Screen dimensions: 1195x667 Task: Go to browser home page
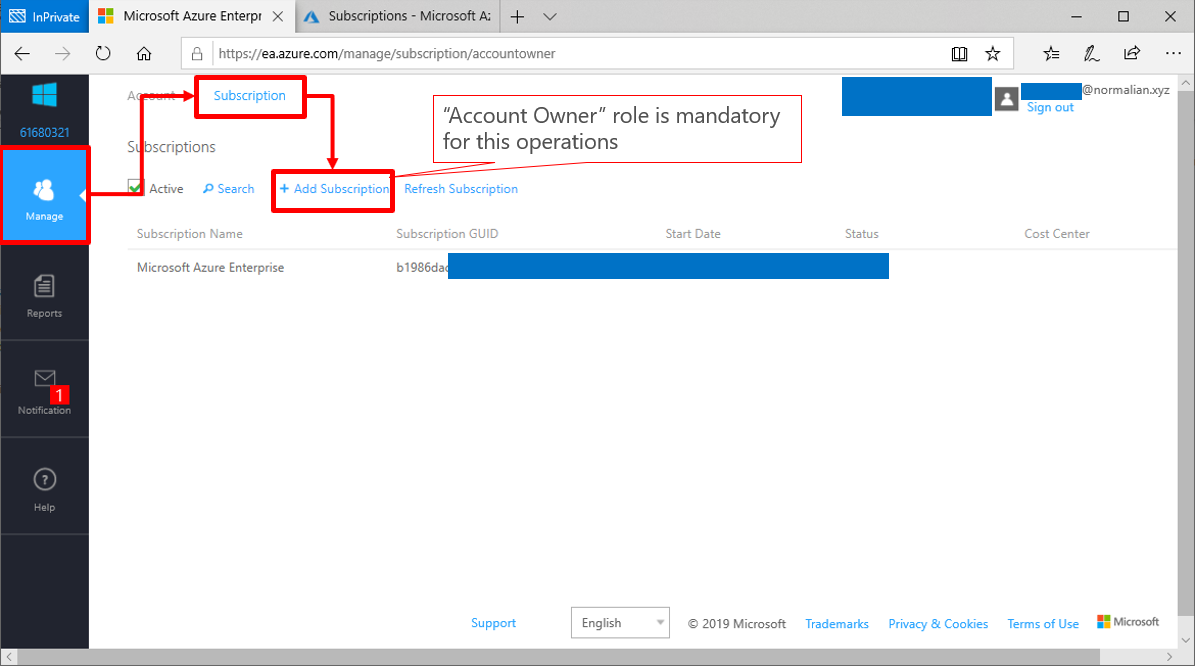pyautogui.click(x=143, y=53)
